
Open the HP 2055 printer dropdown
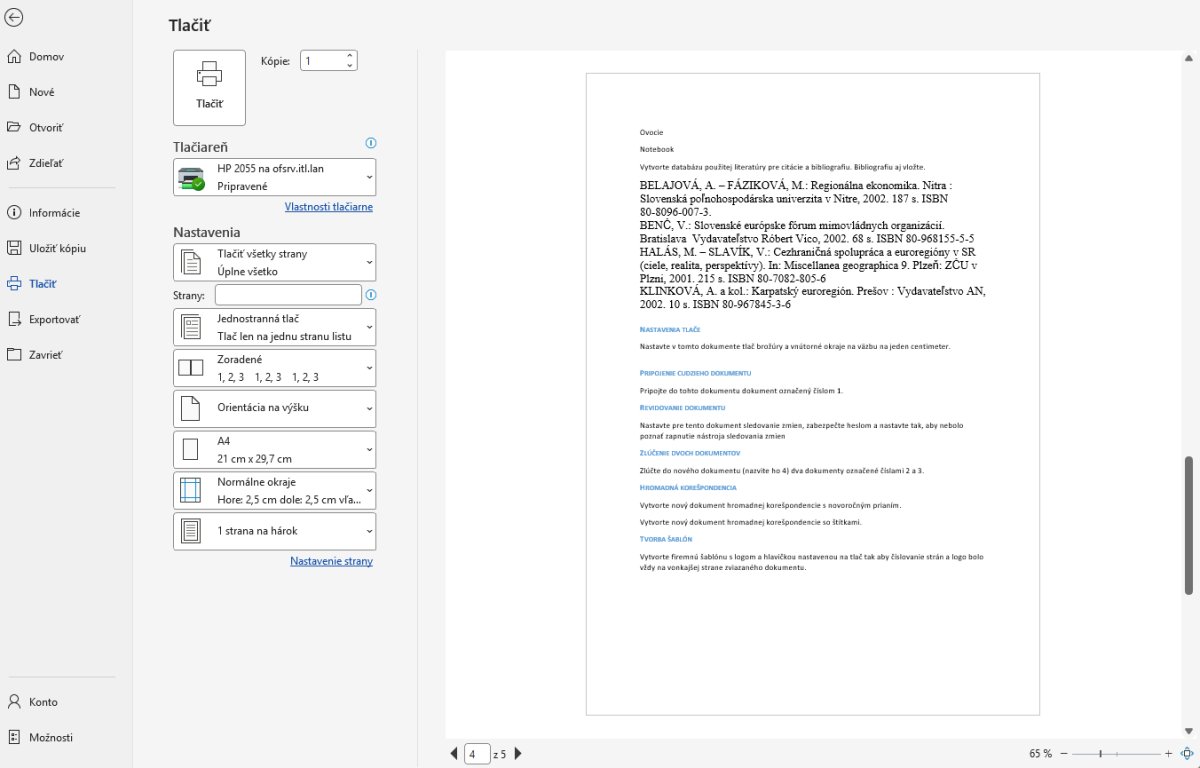tap(275, 177)
